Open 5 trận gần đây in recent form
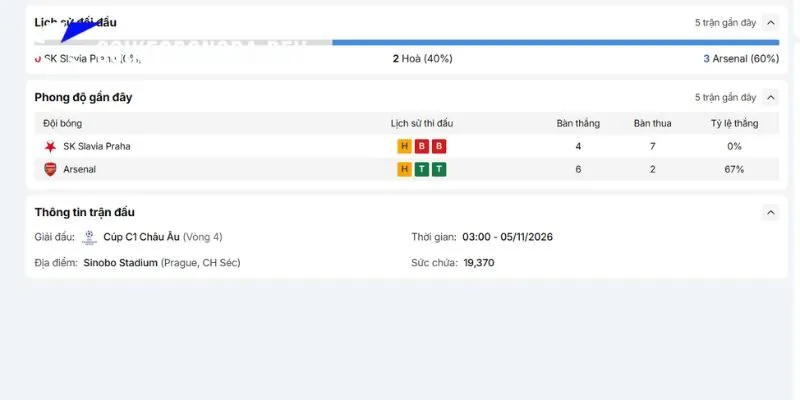This screenshot has height=400, width=800. tap(725, 97)
